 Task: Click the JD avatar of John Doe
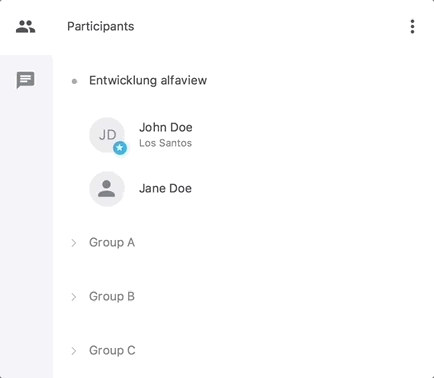[x=107, y=135]
